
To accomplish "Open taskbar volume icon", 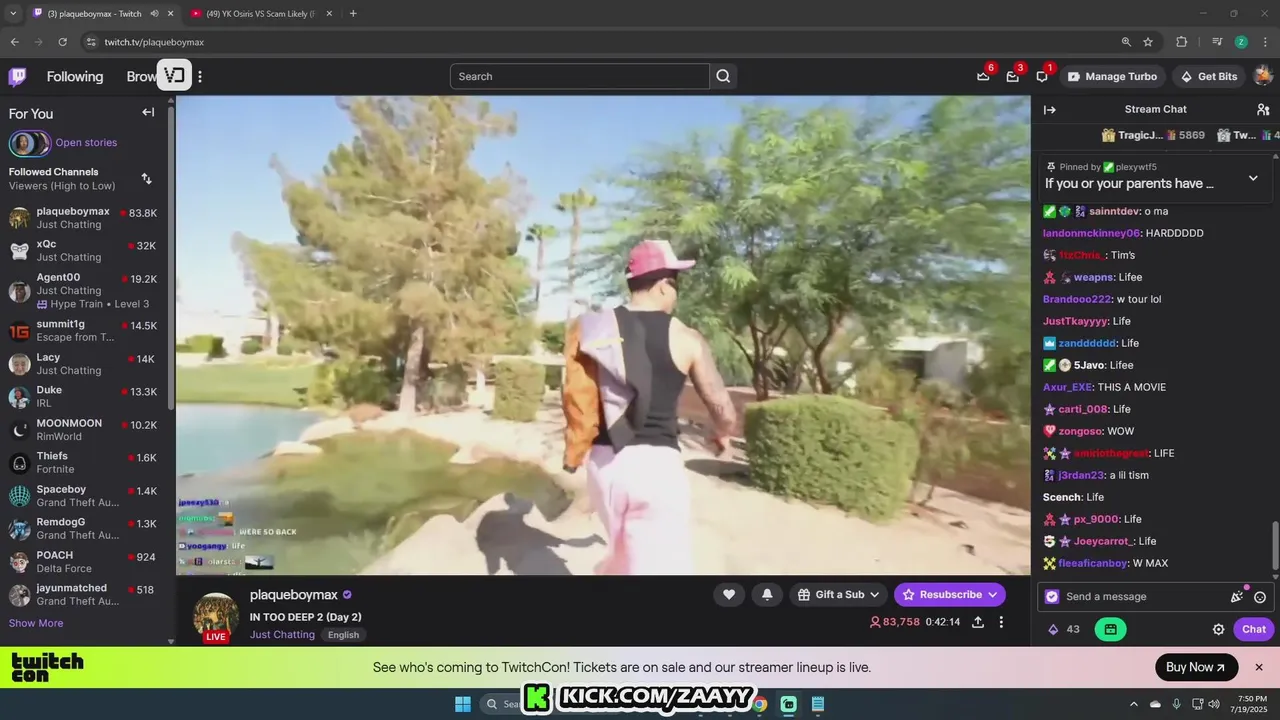I will point(1213,704).
